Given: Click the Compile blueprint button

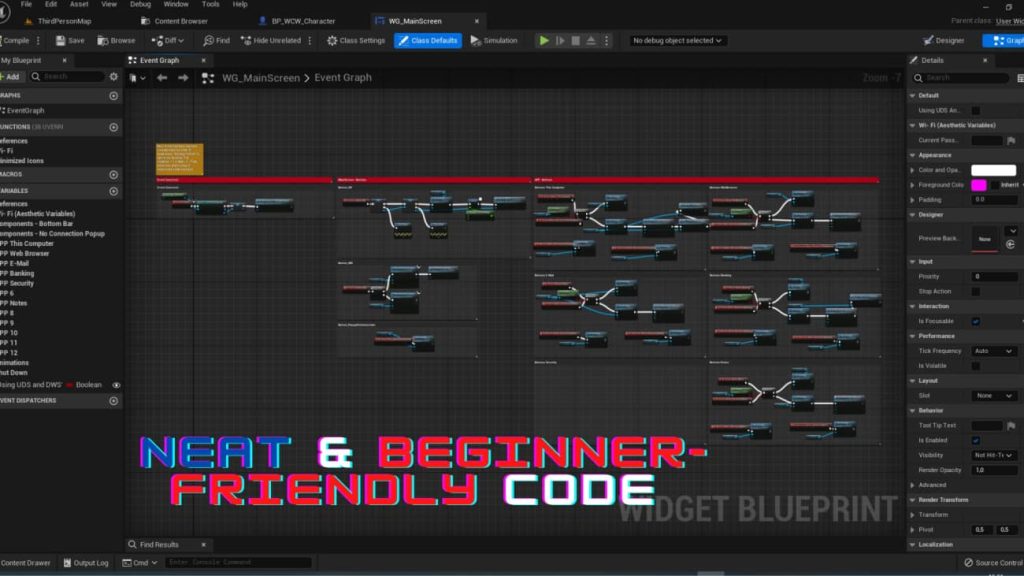Looking at the screenshot, I should click(15, 41).
